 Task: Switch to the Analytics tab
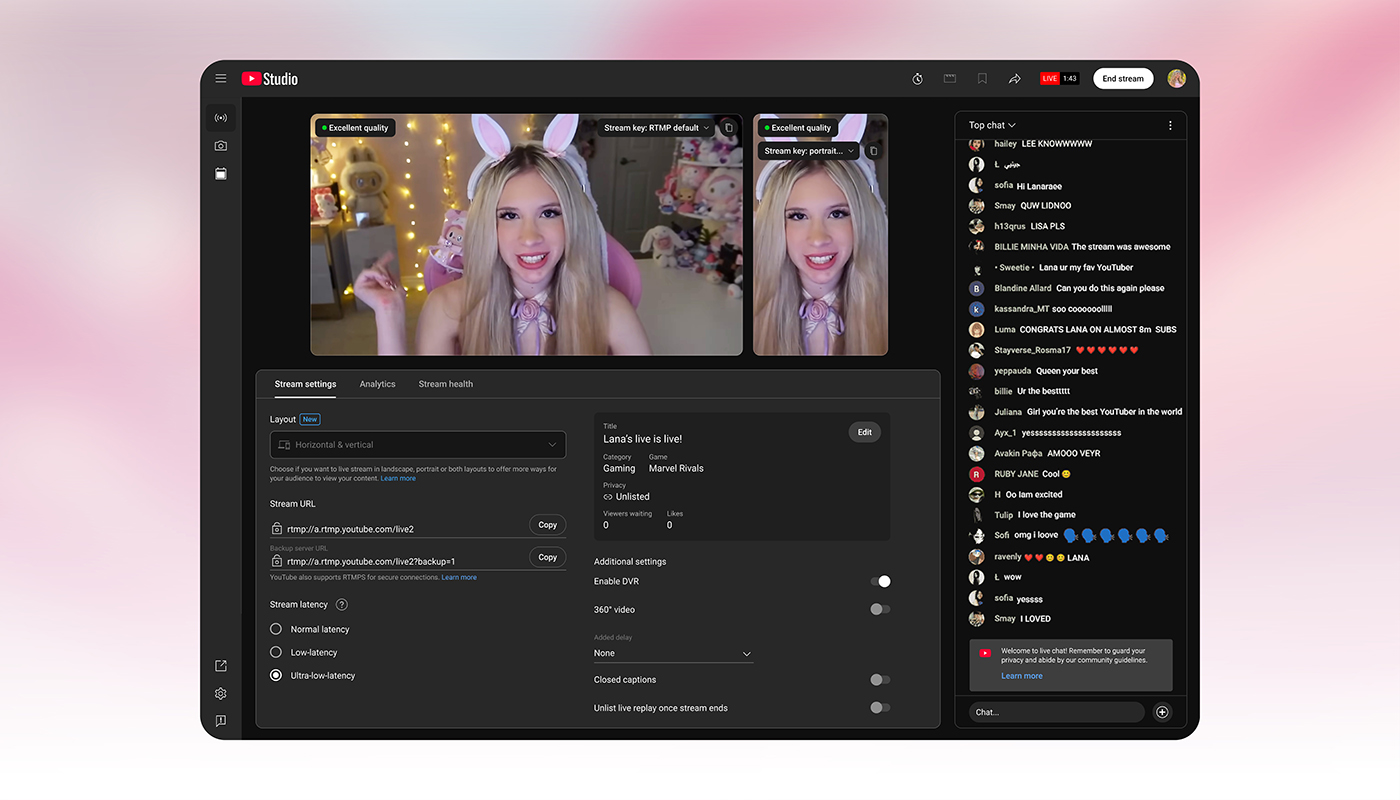pos(377,383)
